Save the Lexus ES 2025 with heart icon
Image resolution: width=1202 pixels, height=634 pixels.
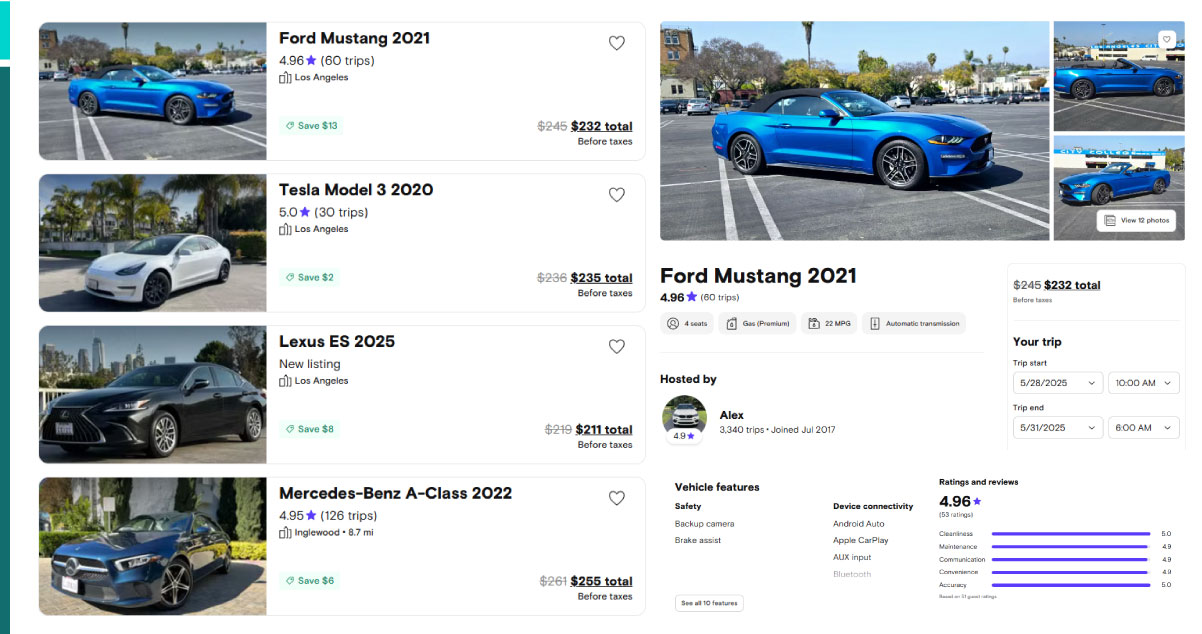click(x=617, y=347)
